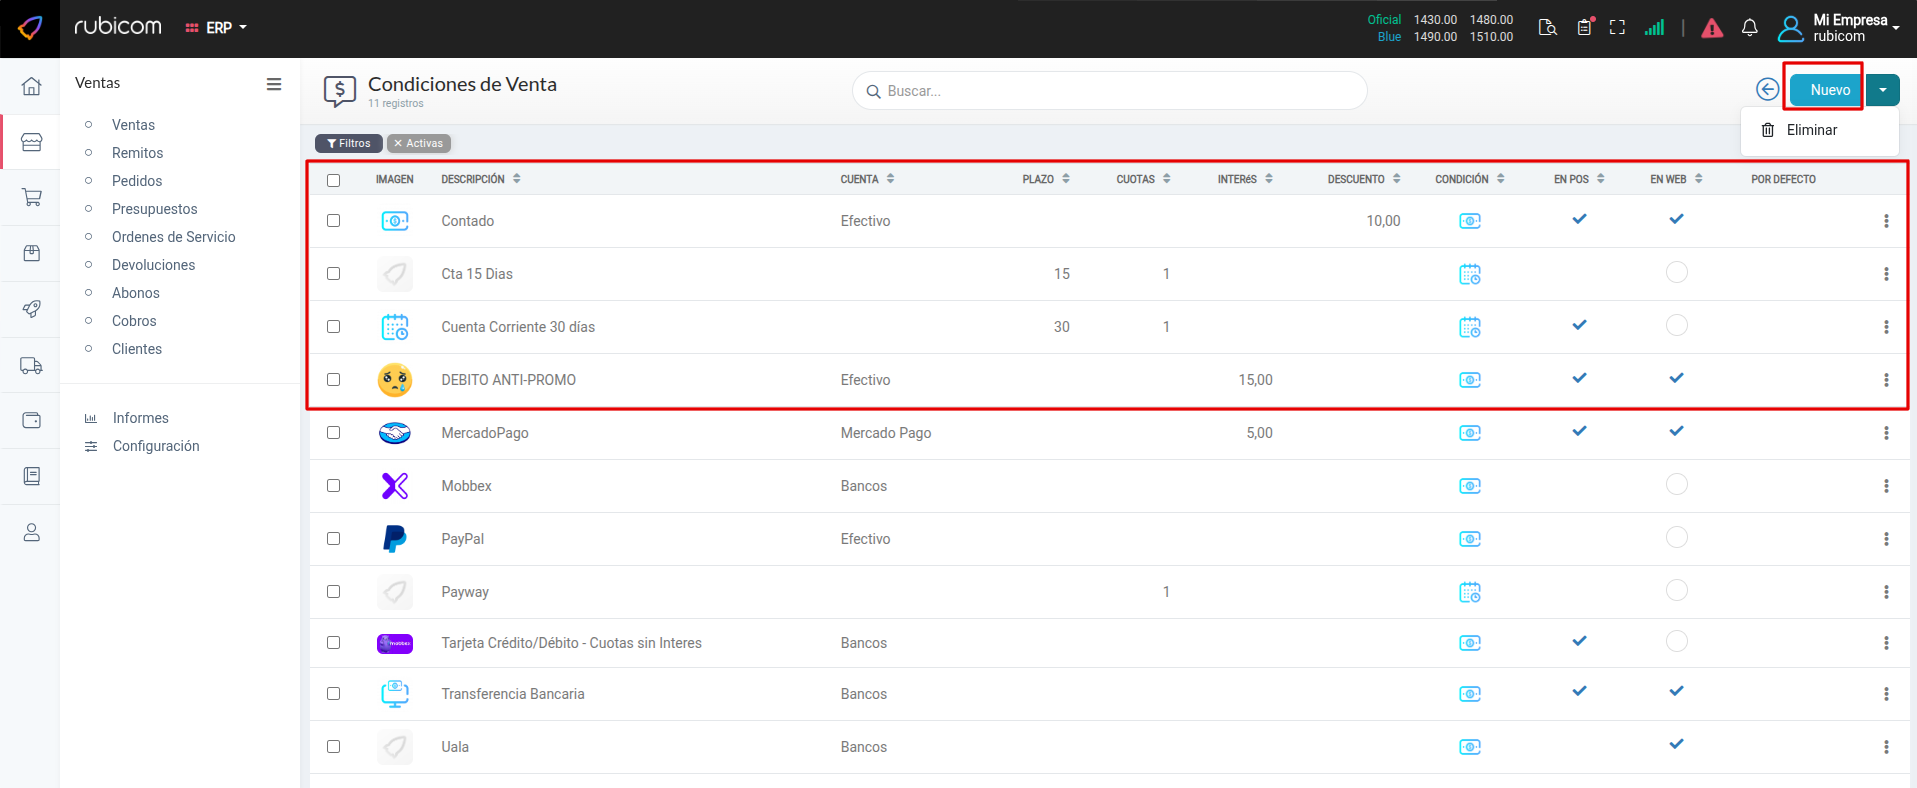Select Eliminar from the dropdown menu
The height and width of the screenshot is (788, 1917).
1811,130
